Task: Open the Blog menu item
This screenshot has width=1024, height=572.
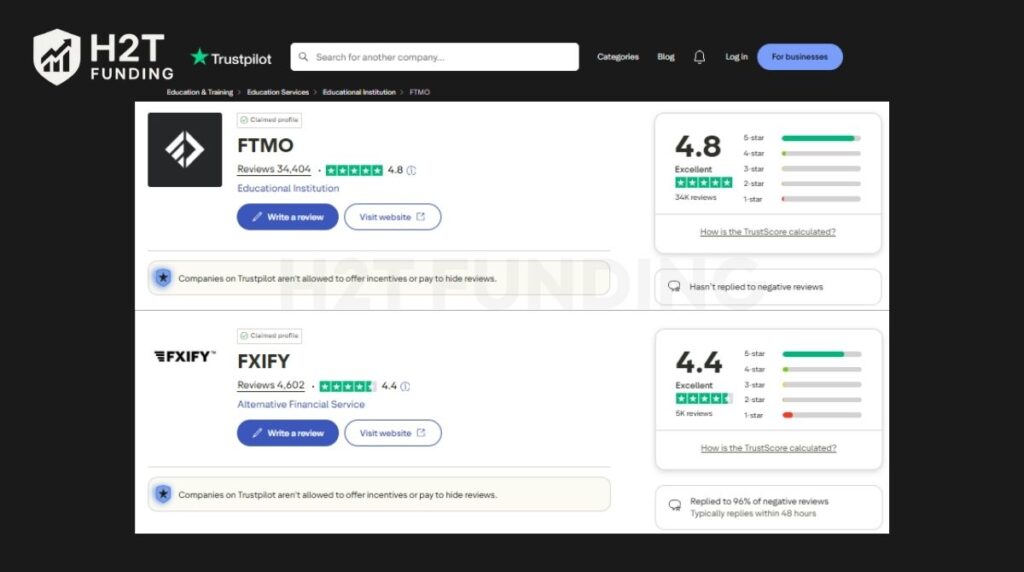Action: [x=665, y=57]
